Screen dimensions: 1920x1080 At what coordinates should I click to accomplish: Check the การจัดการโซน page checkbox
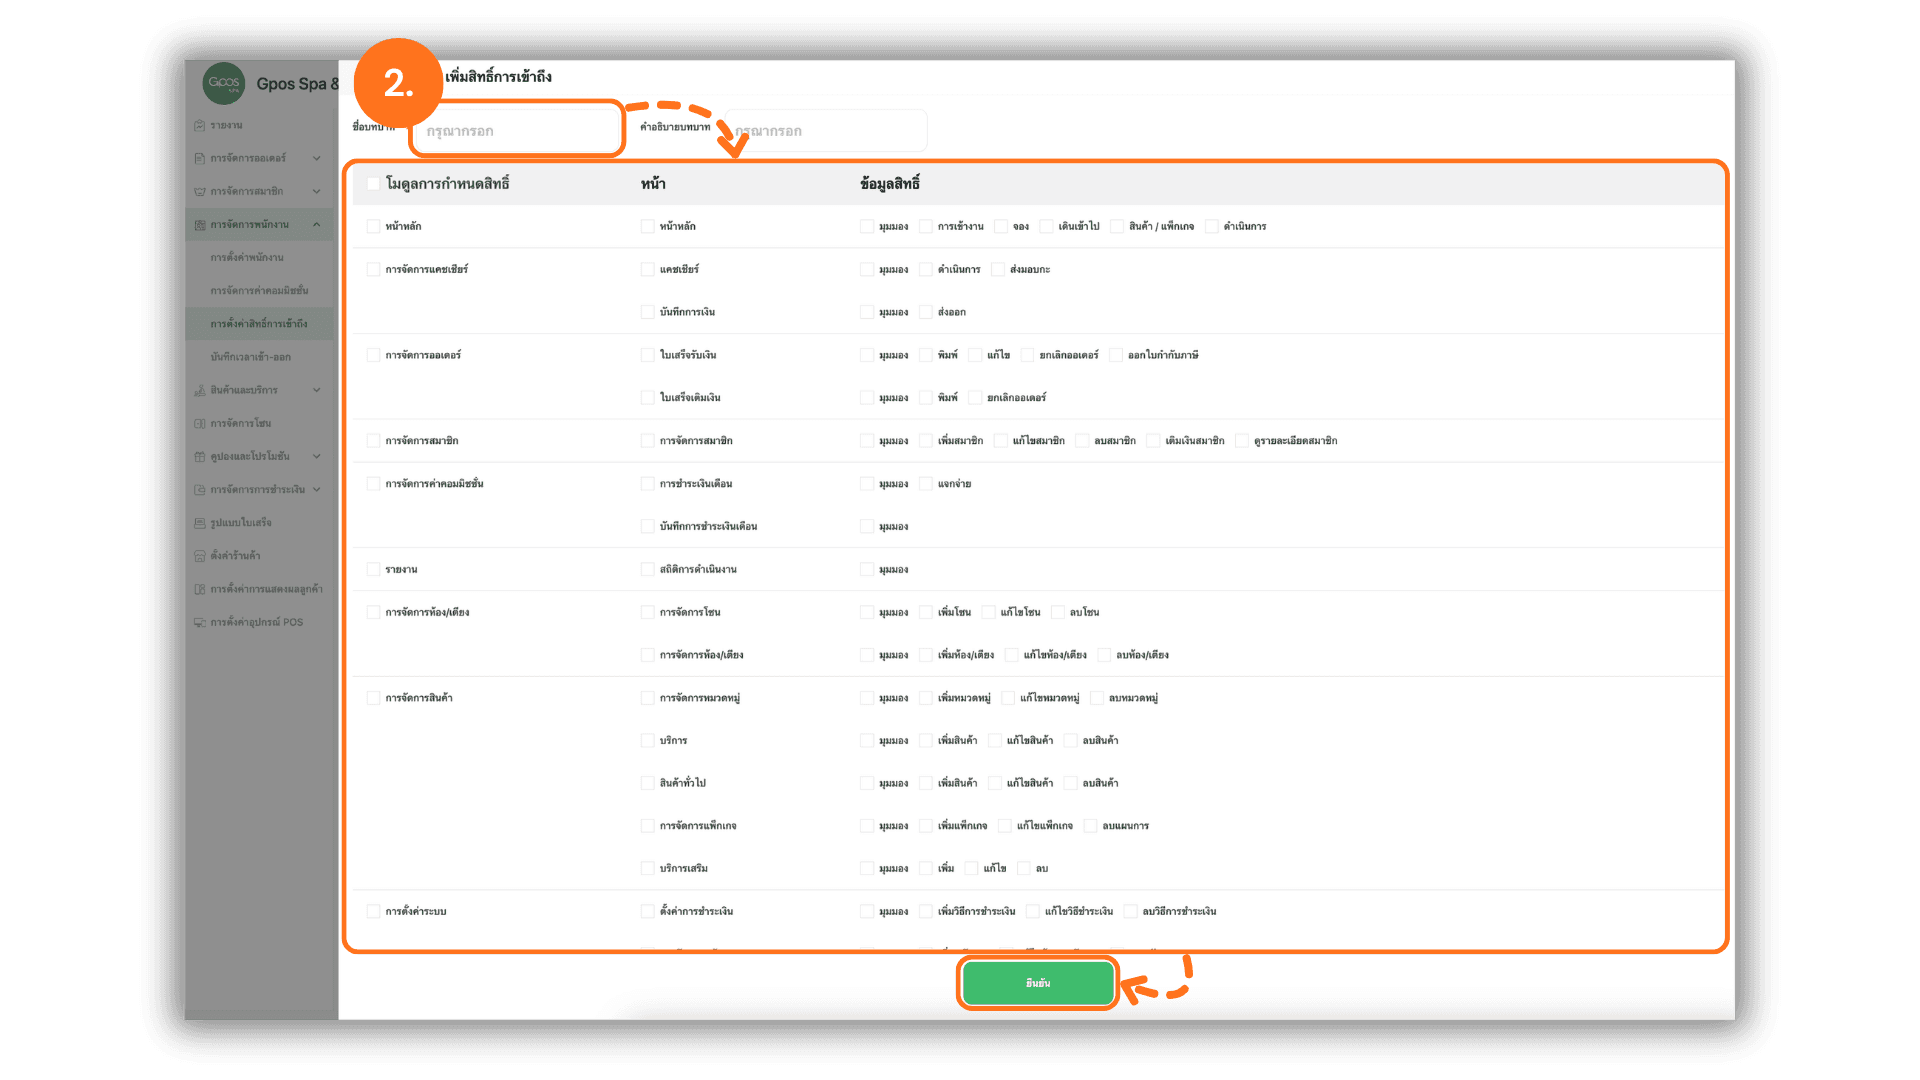click(x=647, y=612)
